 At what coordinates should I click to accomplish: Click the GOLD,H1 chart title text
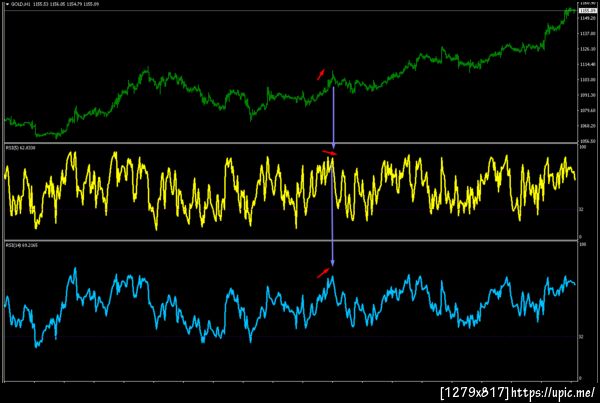pos(20,4)
